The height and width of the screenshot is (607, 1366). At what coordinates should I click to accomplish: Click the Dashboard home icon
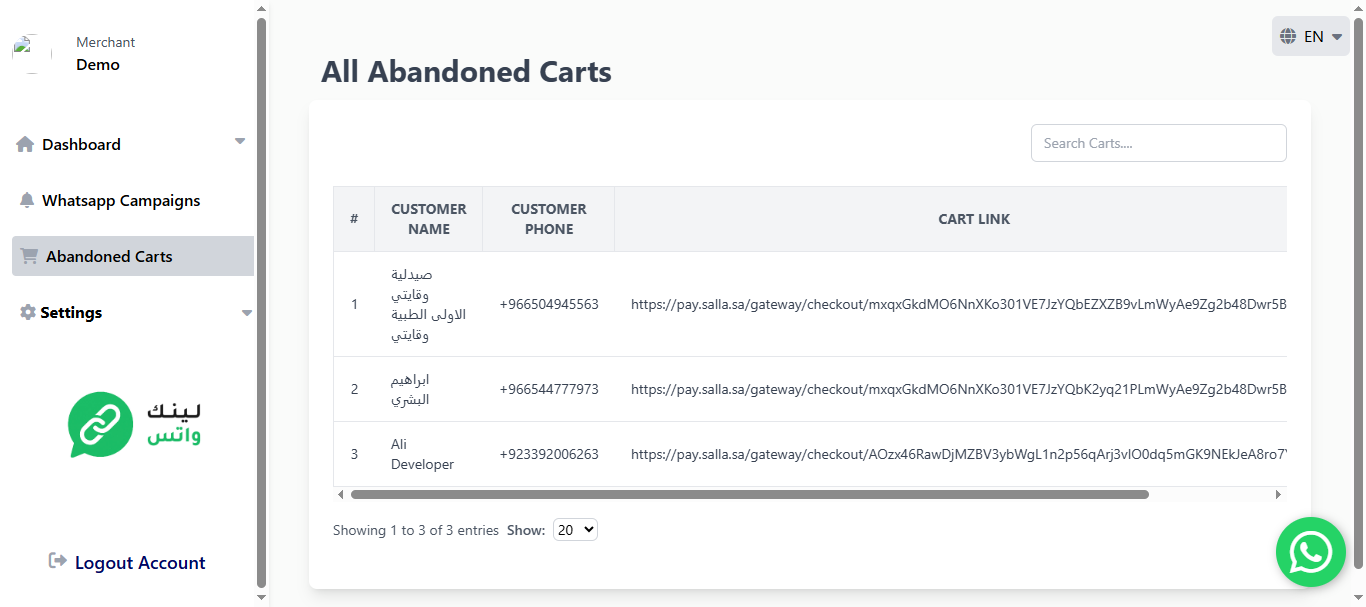point(25,145)
